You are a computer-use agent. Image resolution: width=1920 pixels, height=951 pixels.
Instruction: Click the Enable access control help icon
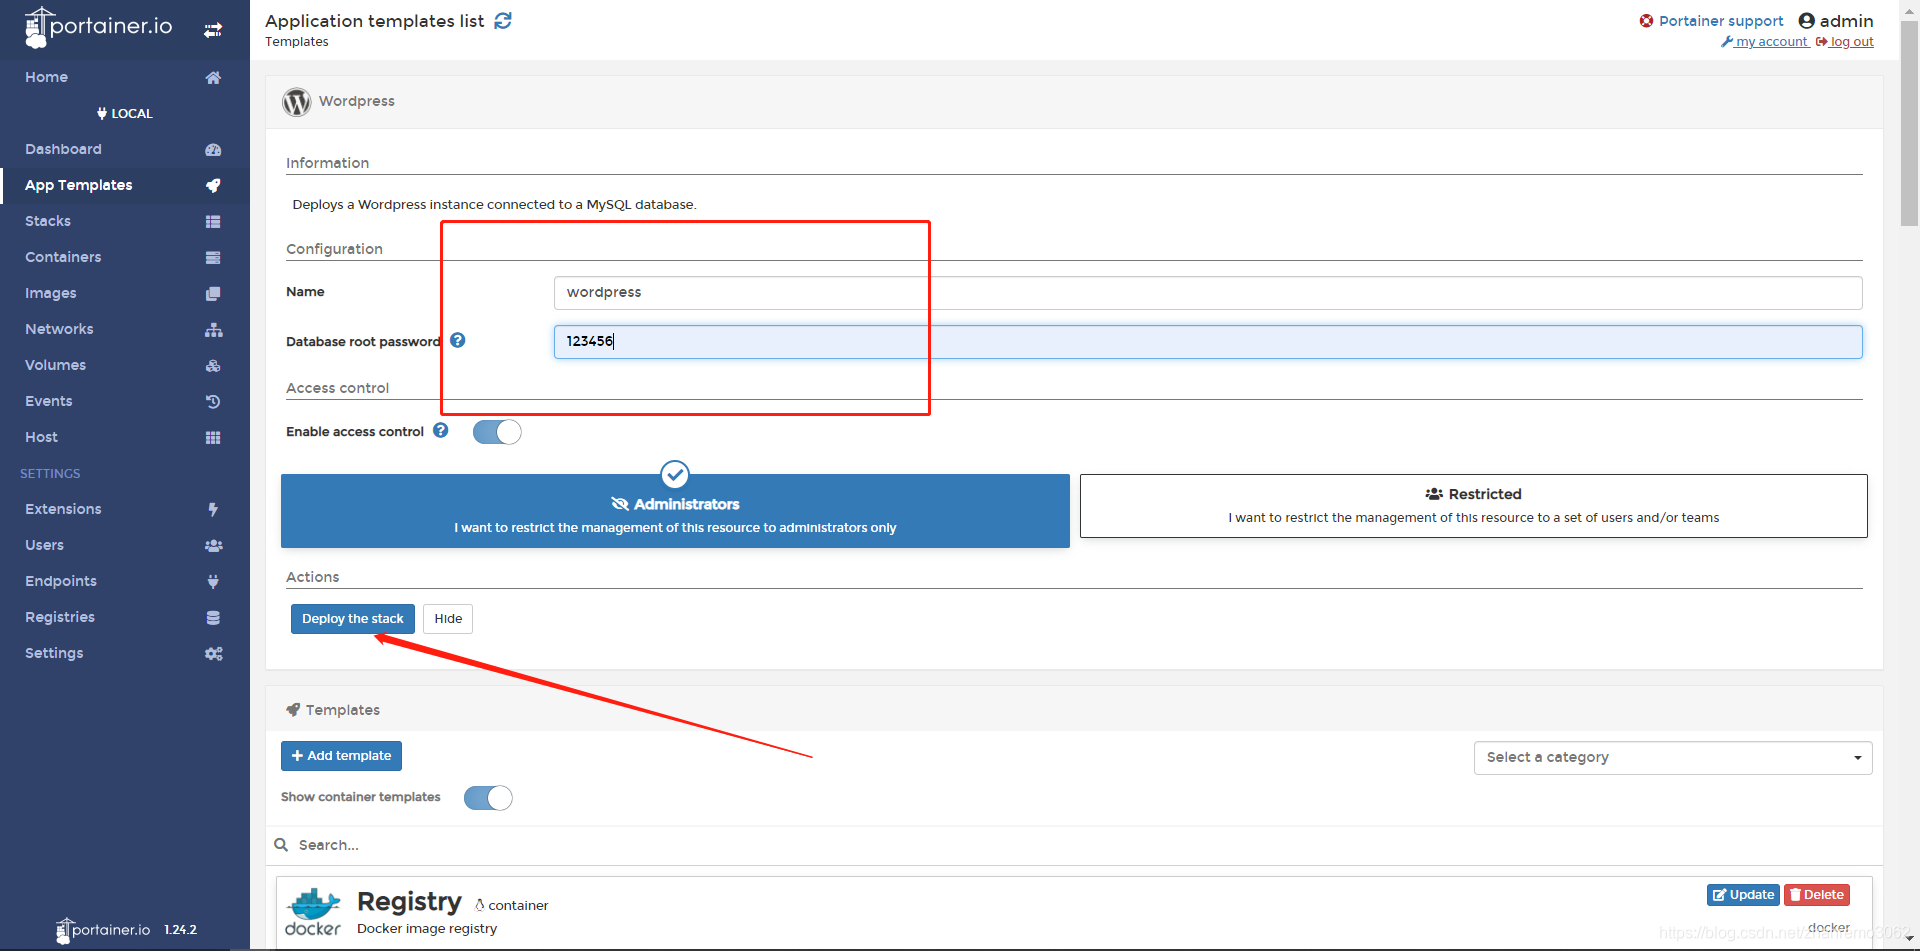coord(441,431)
